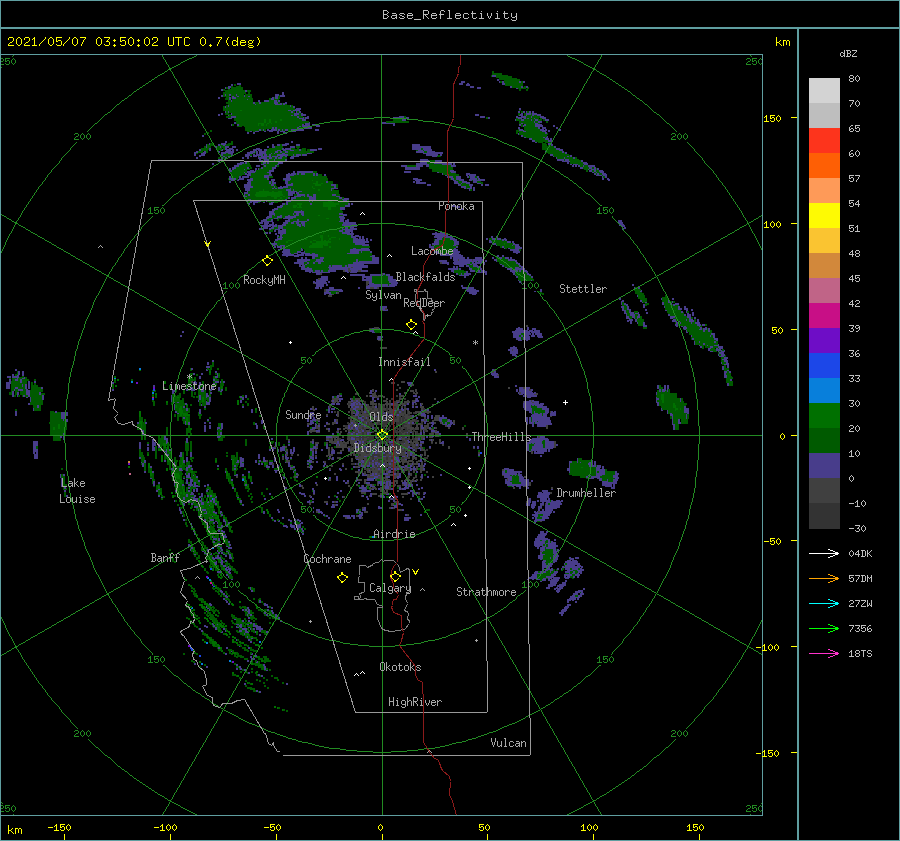This screenshot has height=841, width=900.
Task: Click the dBZ legend heading
Action: (848, 53)
